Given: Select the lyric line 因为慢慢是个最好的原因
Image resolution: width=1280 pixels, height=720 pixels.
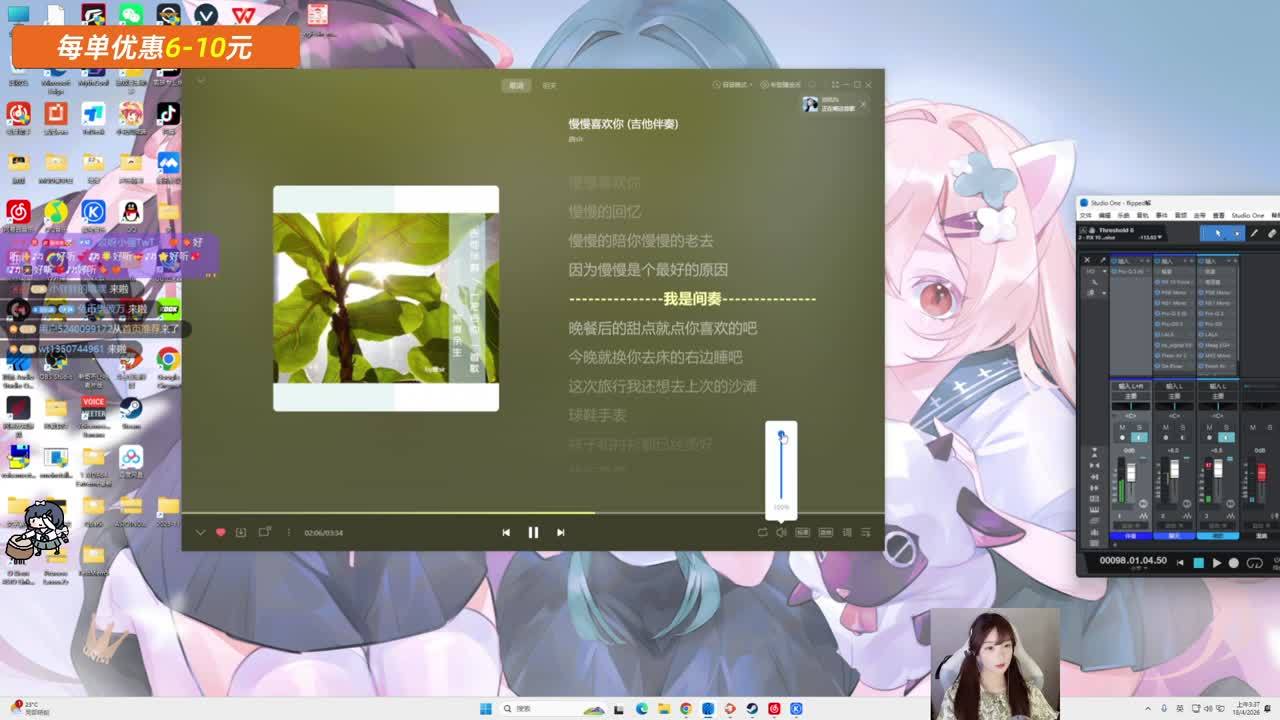Looking at the screenshot, I should [648, 270].
